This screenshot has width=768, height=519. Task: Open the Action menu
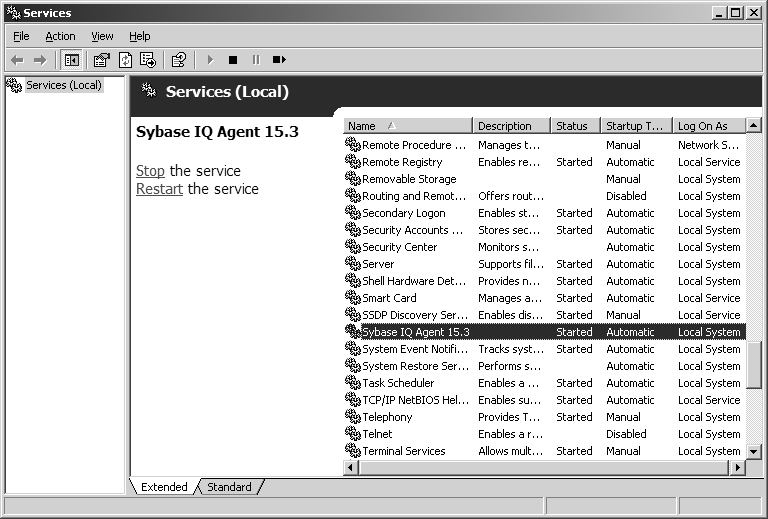point(60,36)
